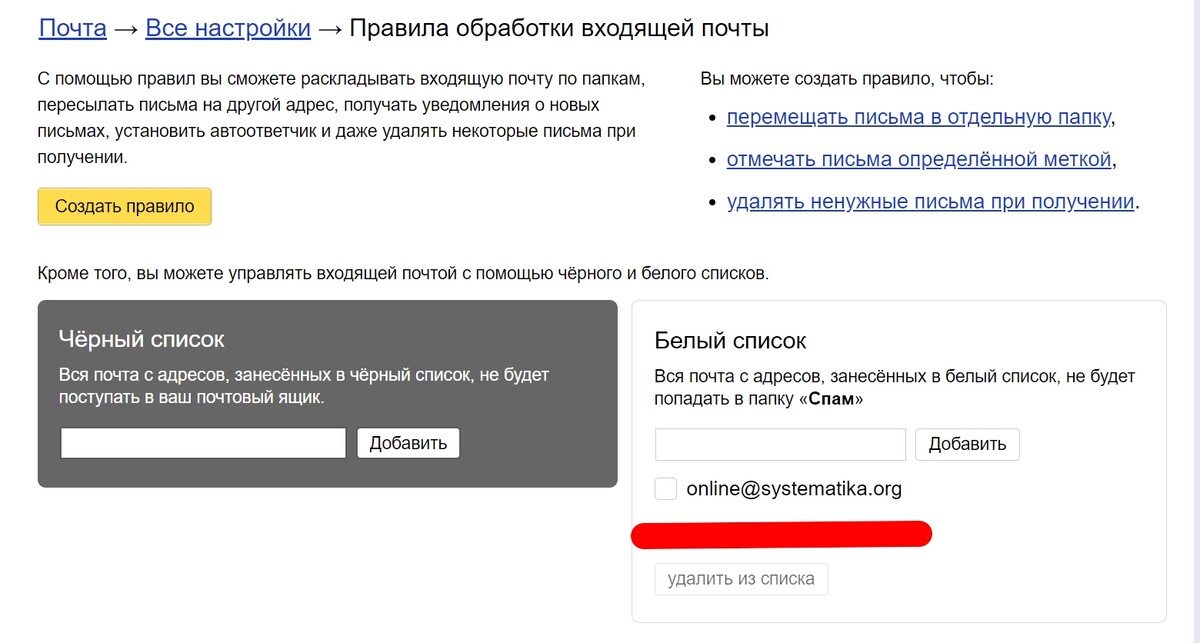Check the online@systematika.org checkbox
Viewport: 1200px width, 643px height.
pos(666,489)
